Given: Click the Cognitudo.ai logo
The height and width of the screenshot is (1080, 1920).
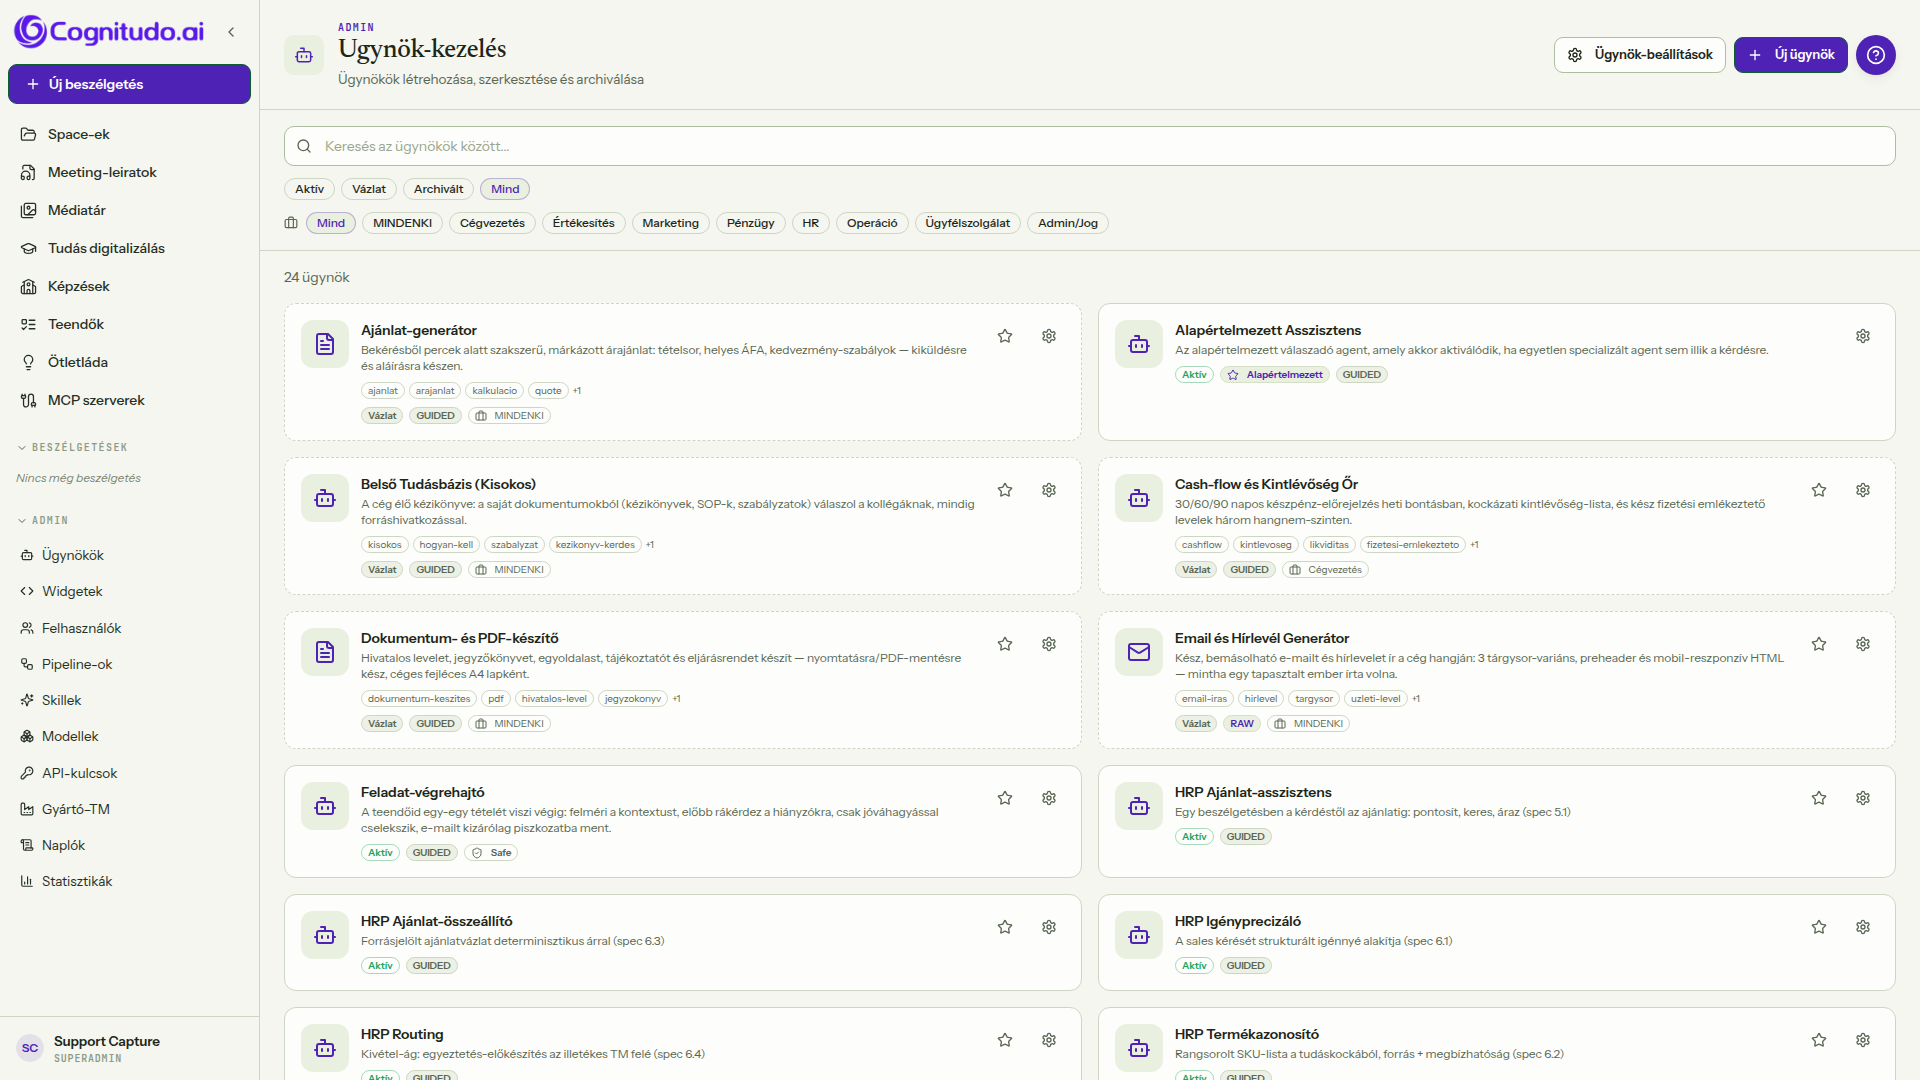Looking at the screenshot, I should [x=109, y=32].
